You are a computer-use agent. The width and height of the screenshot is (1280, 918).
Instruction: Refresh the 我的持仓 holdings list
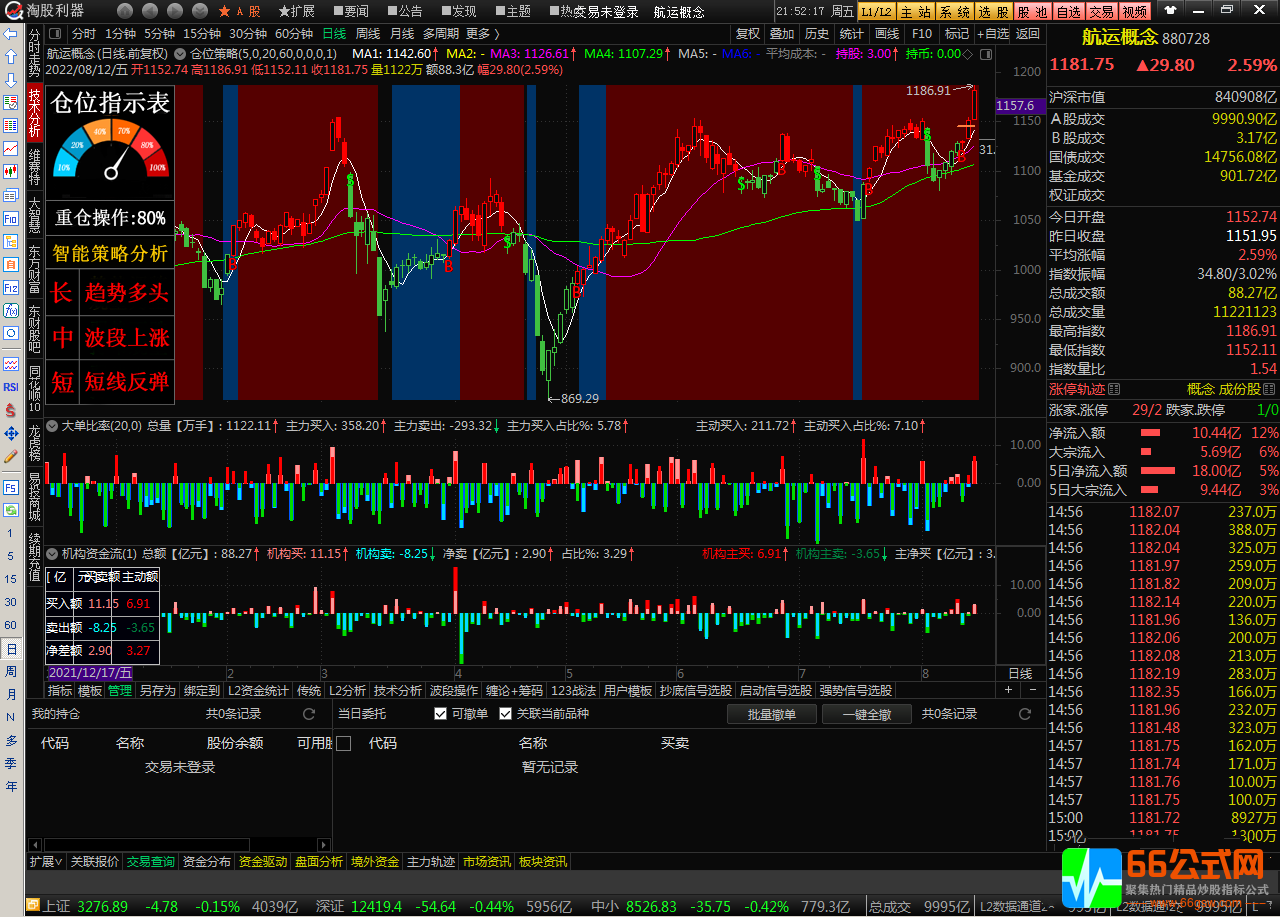coord(309,714)
